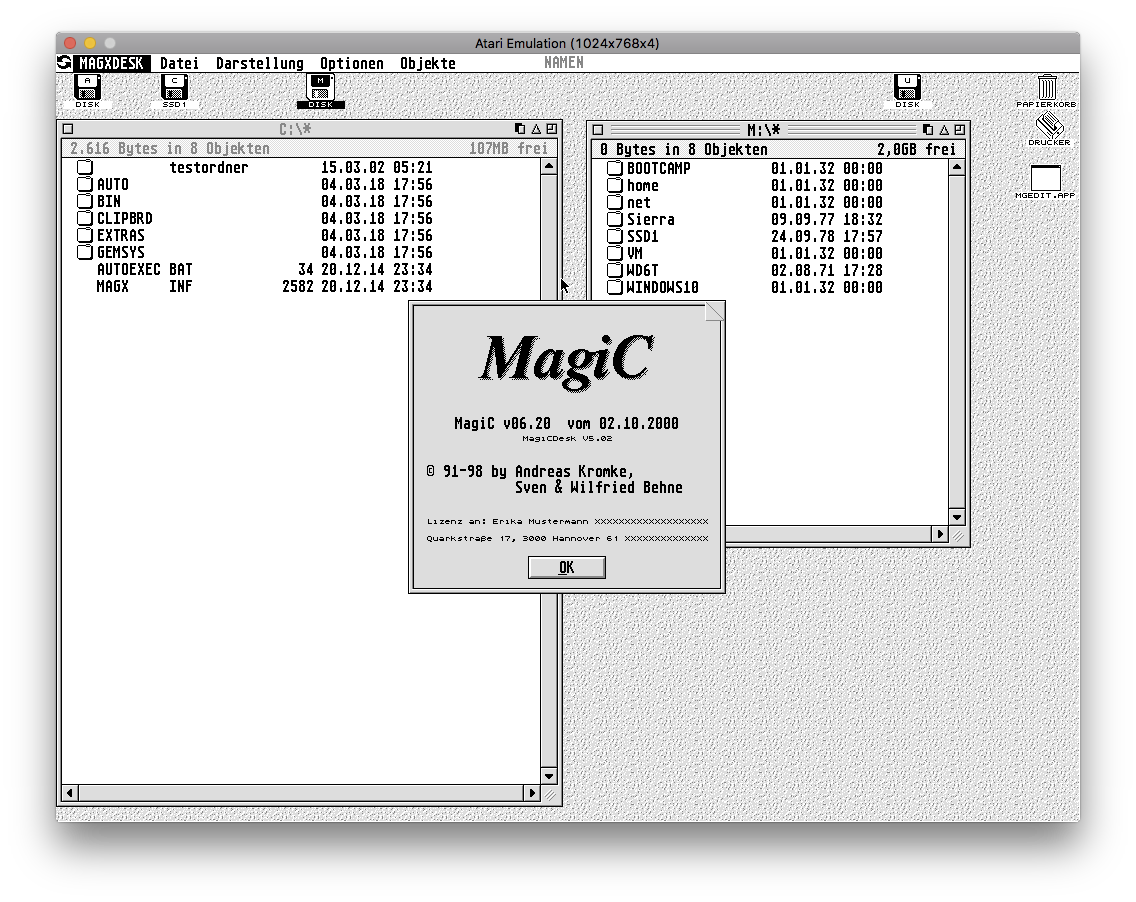Open the Darstellung menu

click(x=259, y=62)
